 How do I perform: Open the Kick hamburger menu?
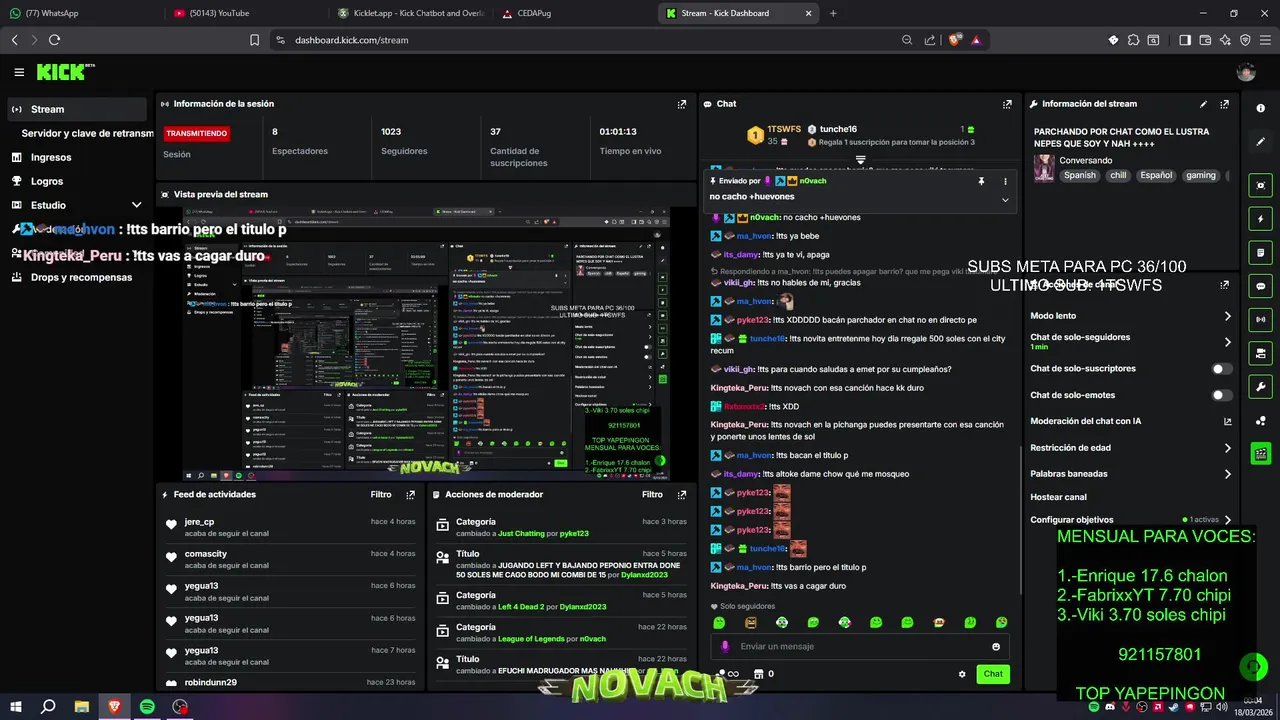19,72
